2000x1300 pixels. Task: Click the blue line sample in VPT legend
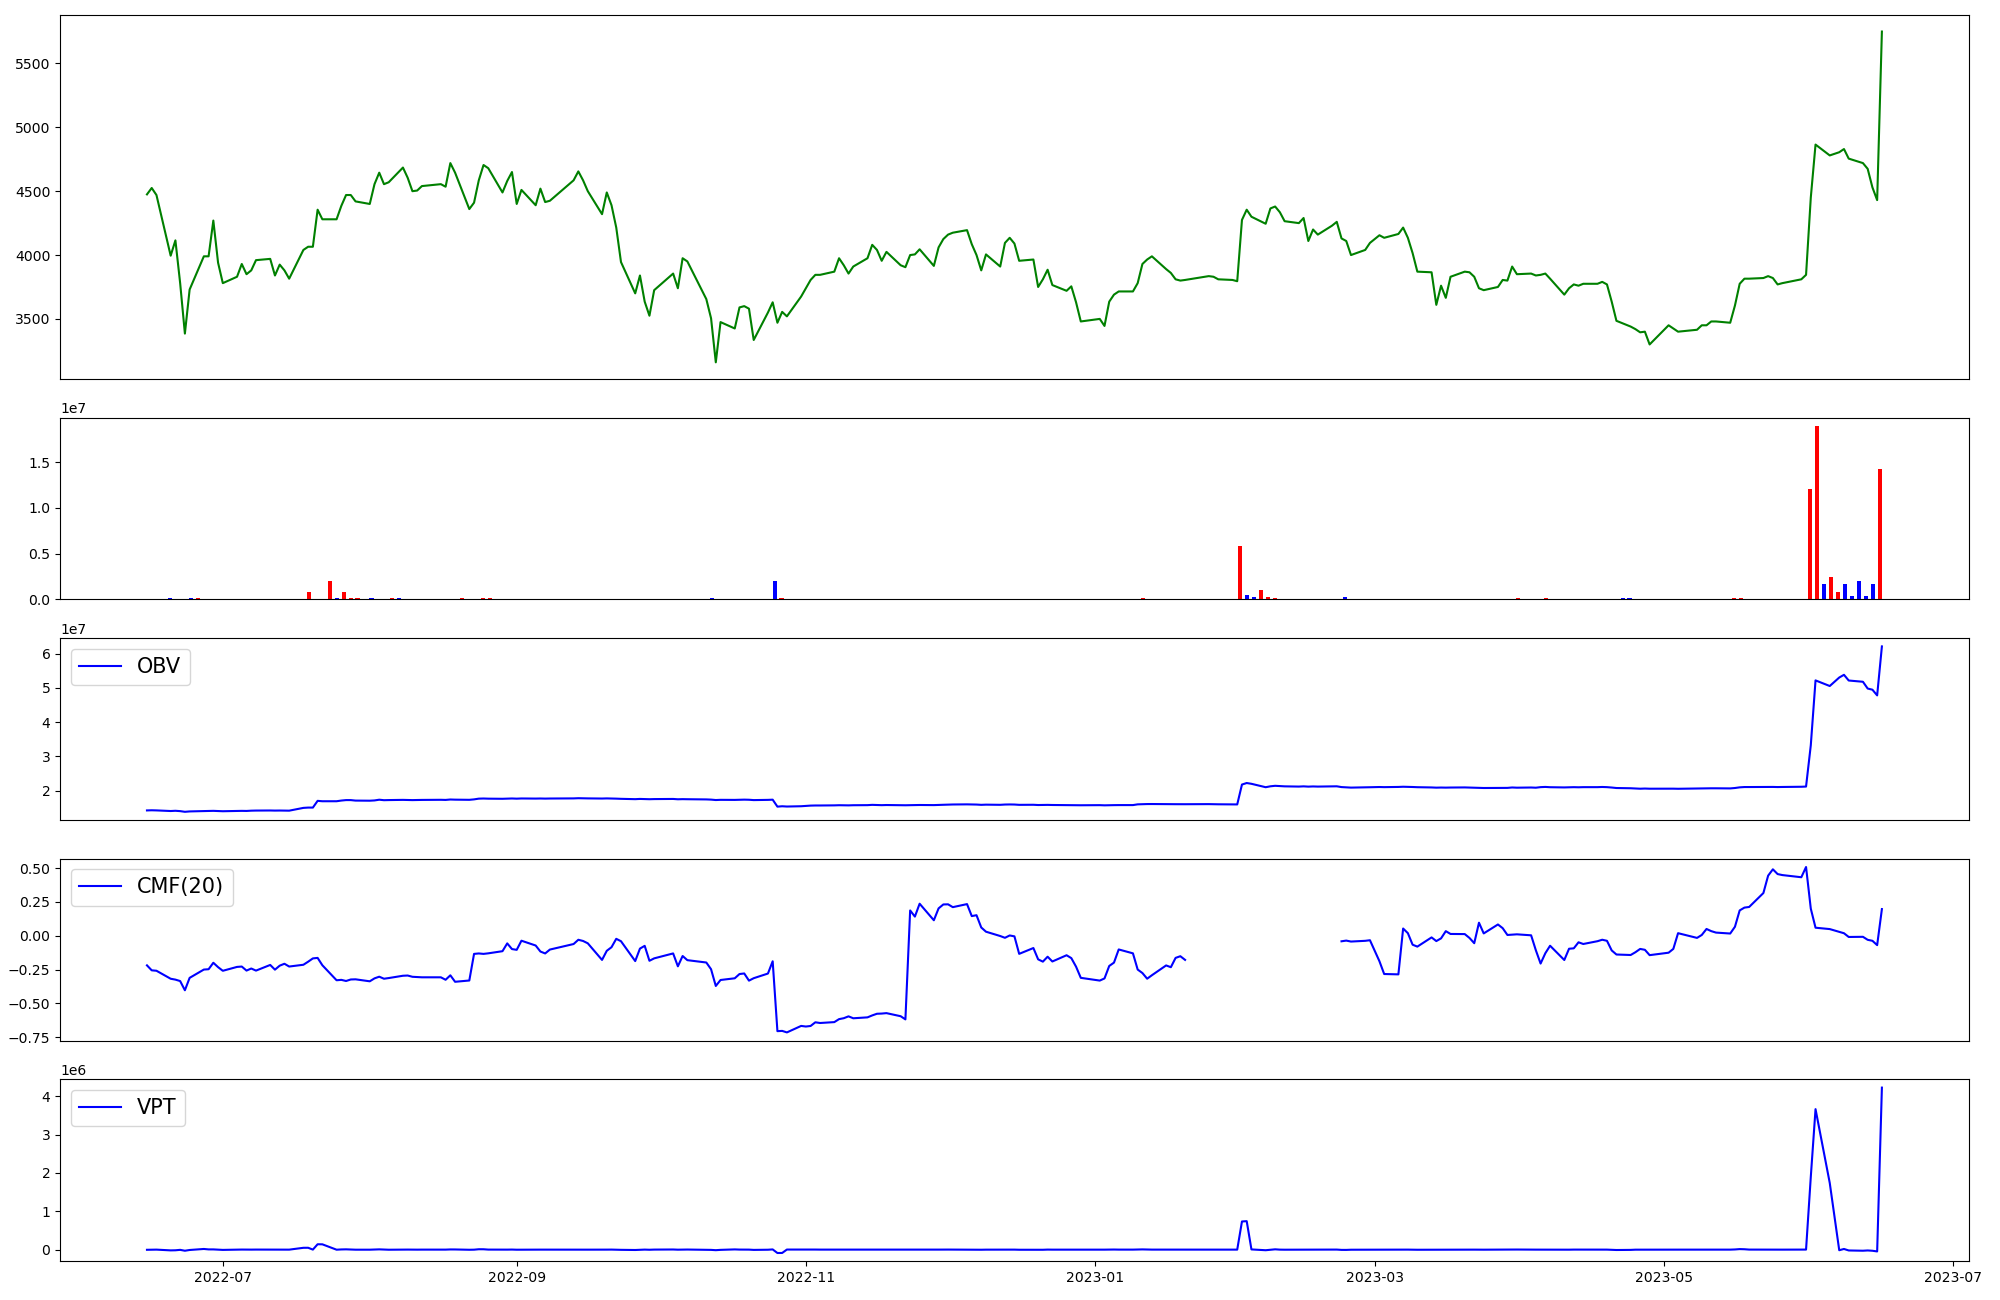coord(100,1107)
